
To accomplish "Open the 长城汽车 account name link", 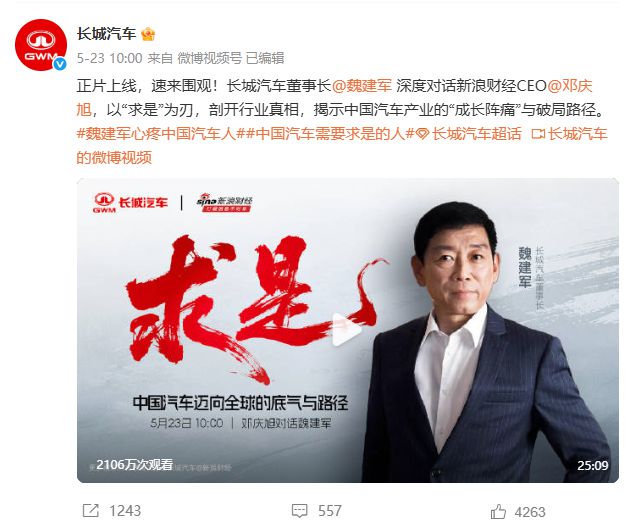I will coord(106,34).
